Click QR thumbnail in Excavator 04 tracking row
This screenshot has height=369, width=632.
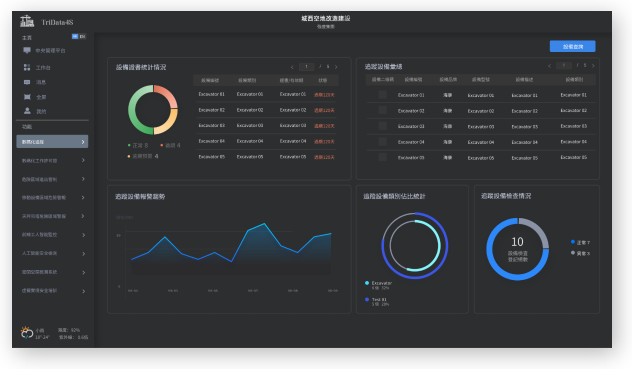(x=383, y=142)
